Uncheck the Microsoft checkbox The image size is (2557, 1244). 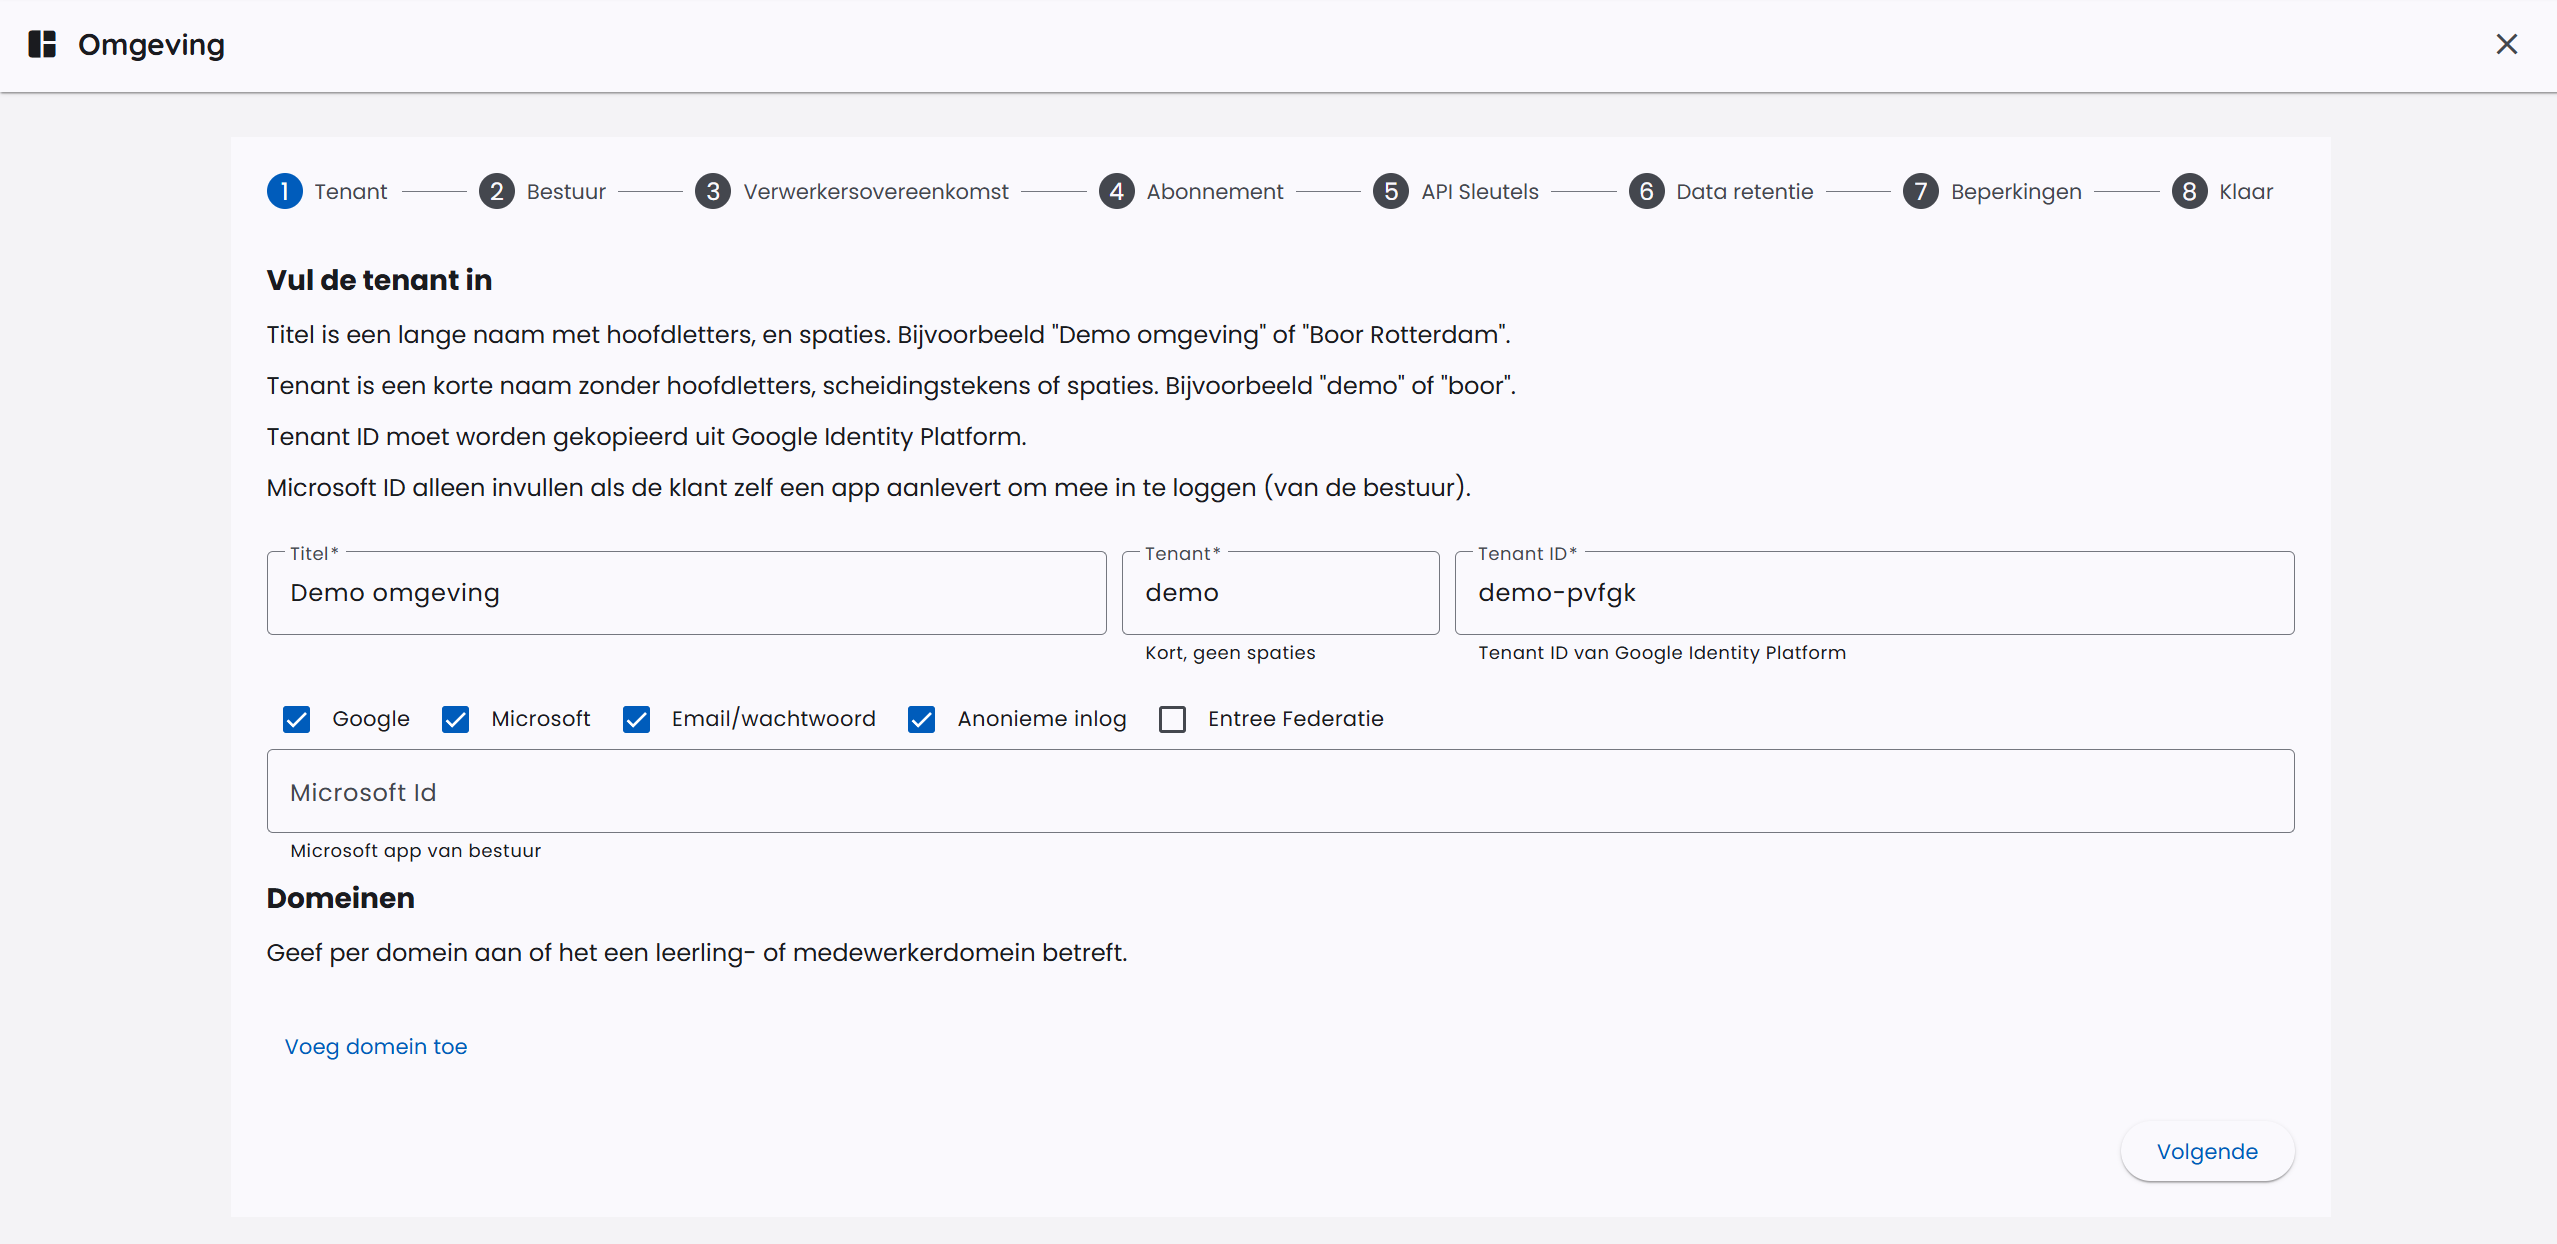point(456,719)
